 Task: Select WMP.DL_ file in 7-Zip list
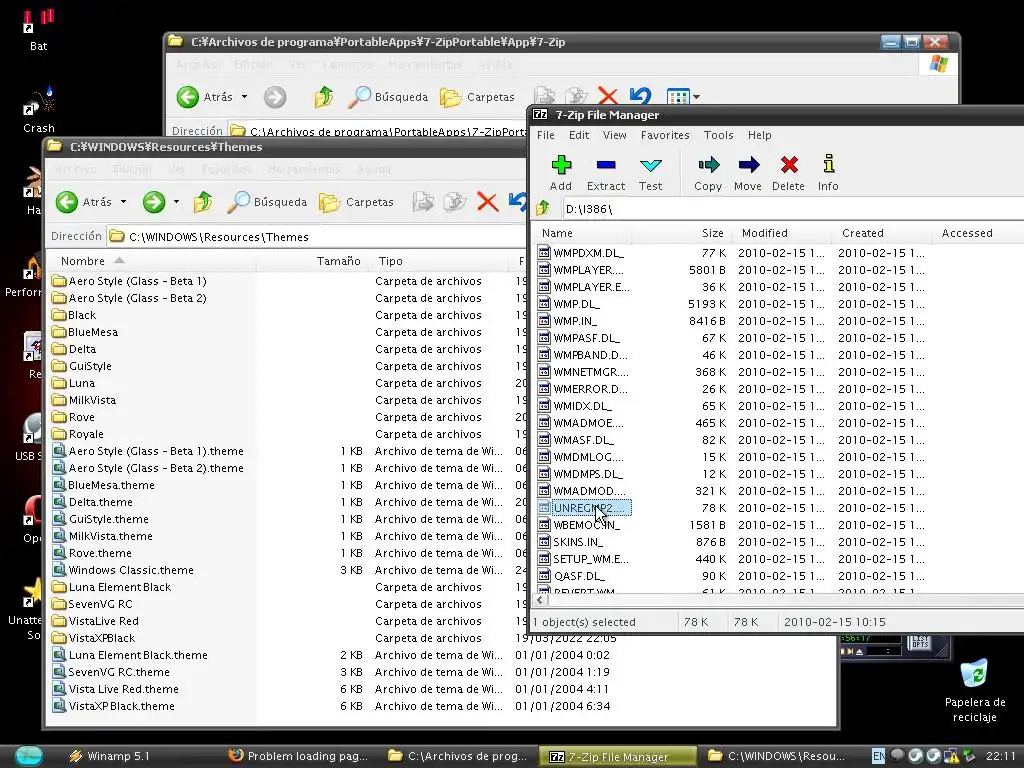click(x=569, y=304)
